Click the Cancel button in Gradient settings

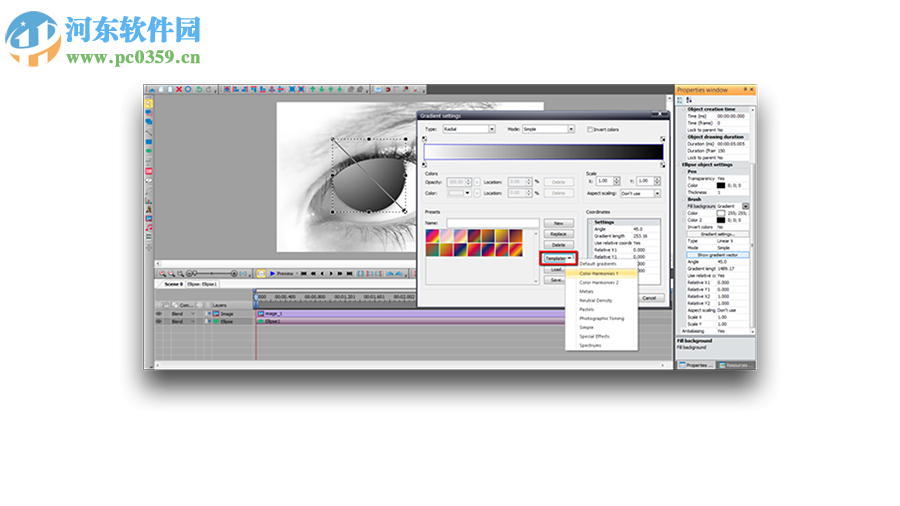[649, 298]
